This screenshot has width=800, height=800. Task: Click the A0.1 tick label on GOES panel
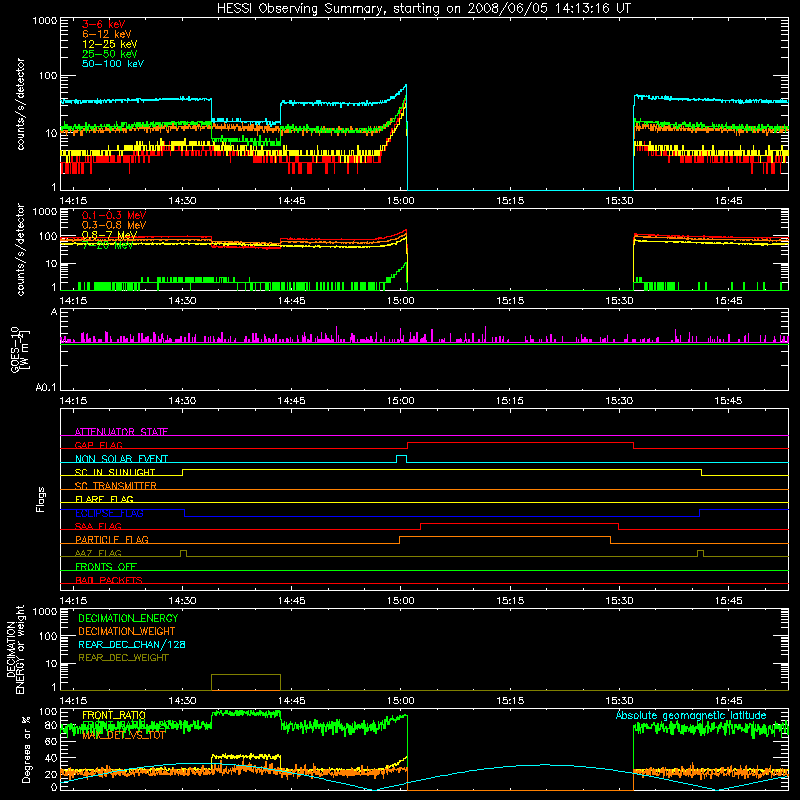click(46, 388)
